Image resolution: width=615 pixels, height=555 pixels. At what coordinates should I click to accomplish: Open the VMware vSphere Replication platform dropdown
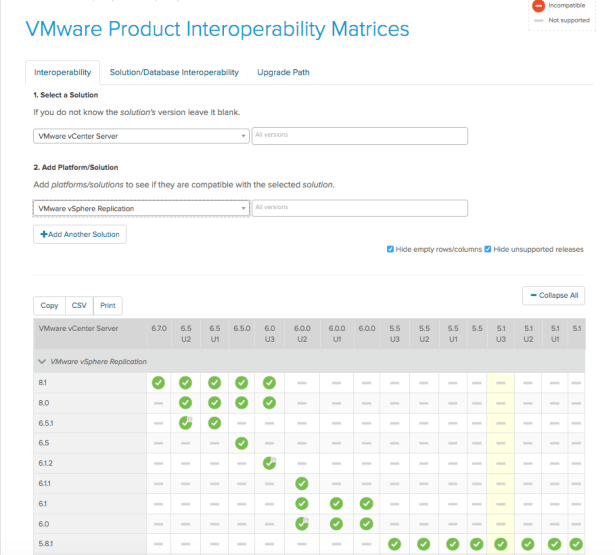[x=140, y=208]
